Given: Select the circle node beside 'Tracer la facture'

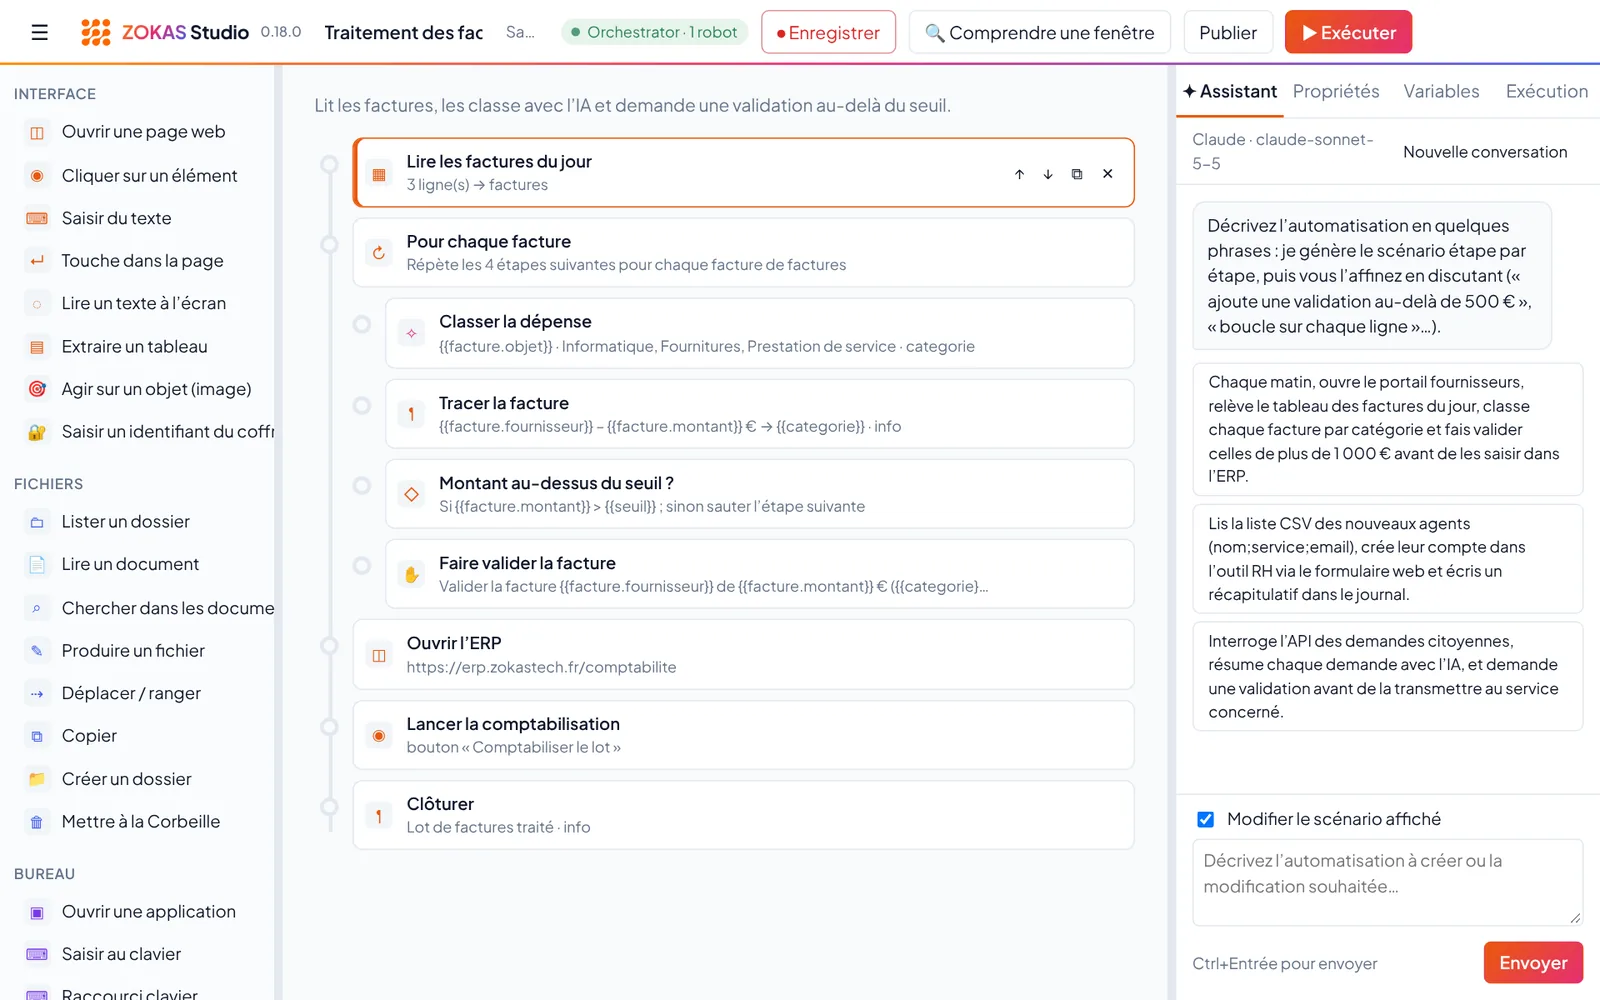Looking at the screenshot, I should (362, 405).
